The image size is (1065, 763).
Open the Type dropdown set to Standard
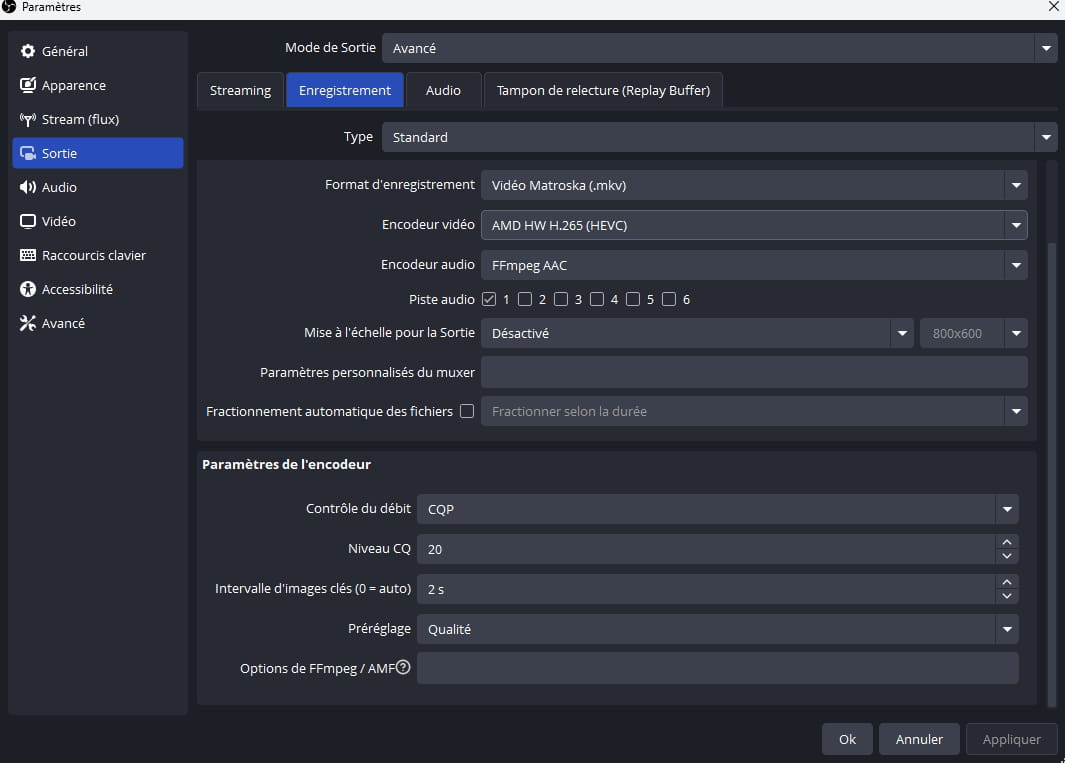tap(719, 137)
